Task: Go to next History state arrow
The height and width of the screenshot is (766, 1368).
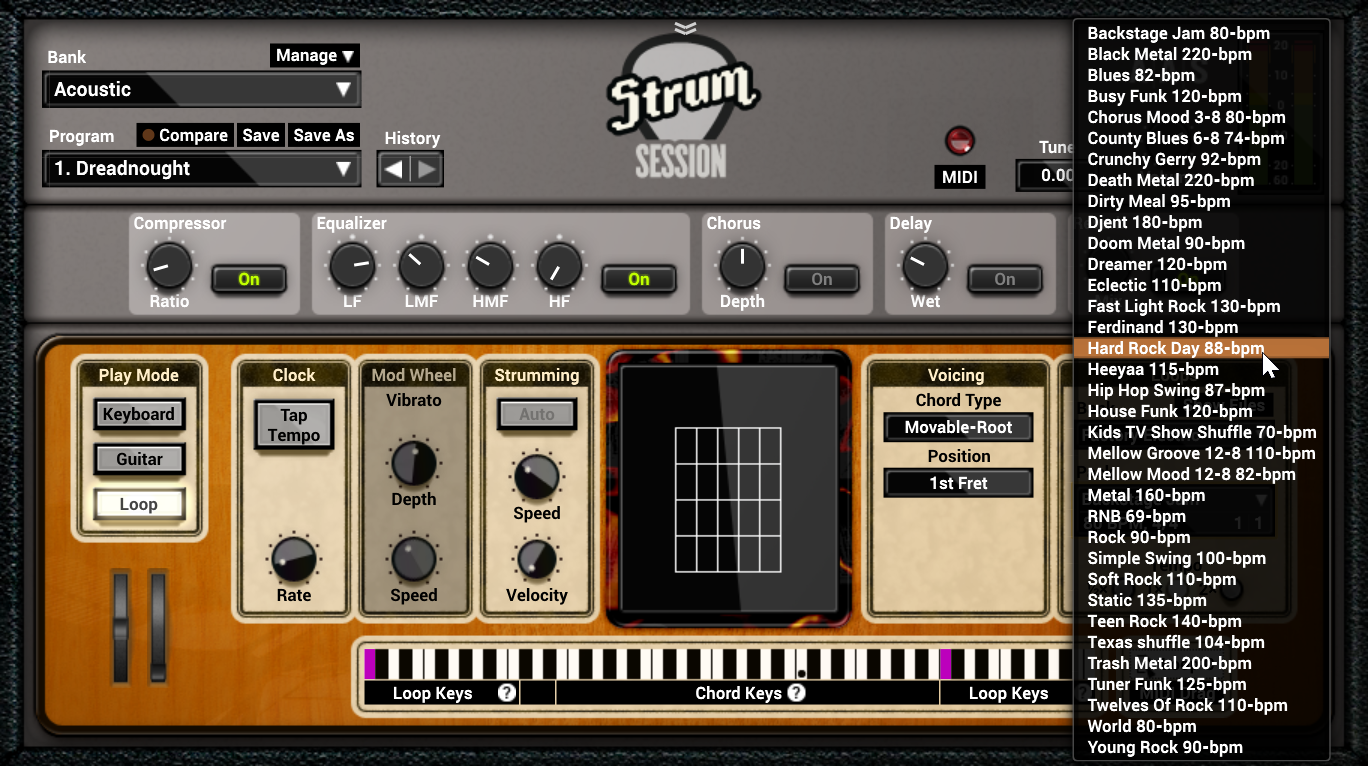Action: [427, 169]
